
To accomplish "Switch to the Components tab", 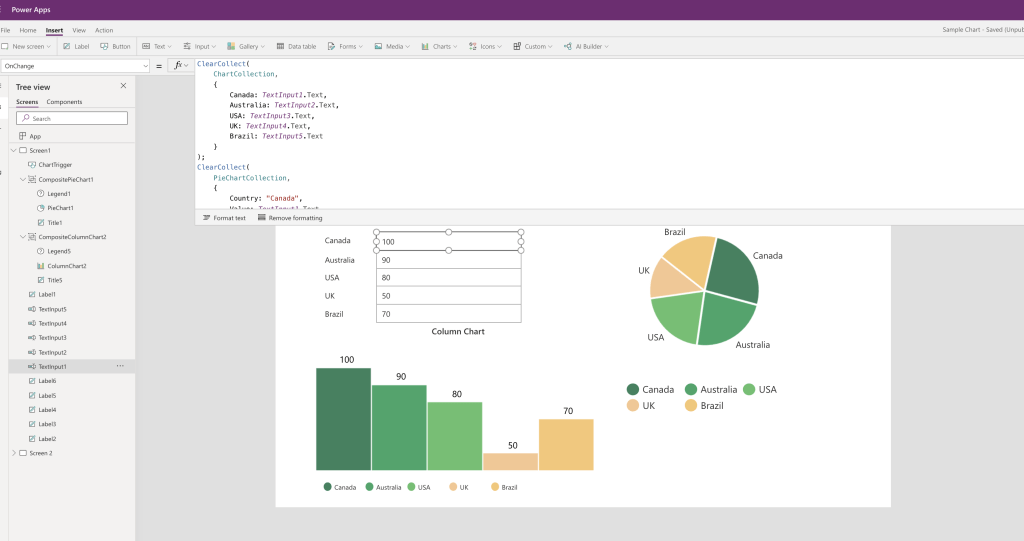I will [64, 102].
